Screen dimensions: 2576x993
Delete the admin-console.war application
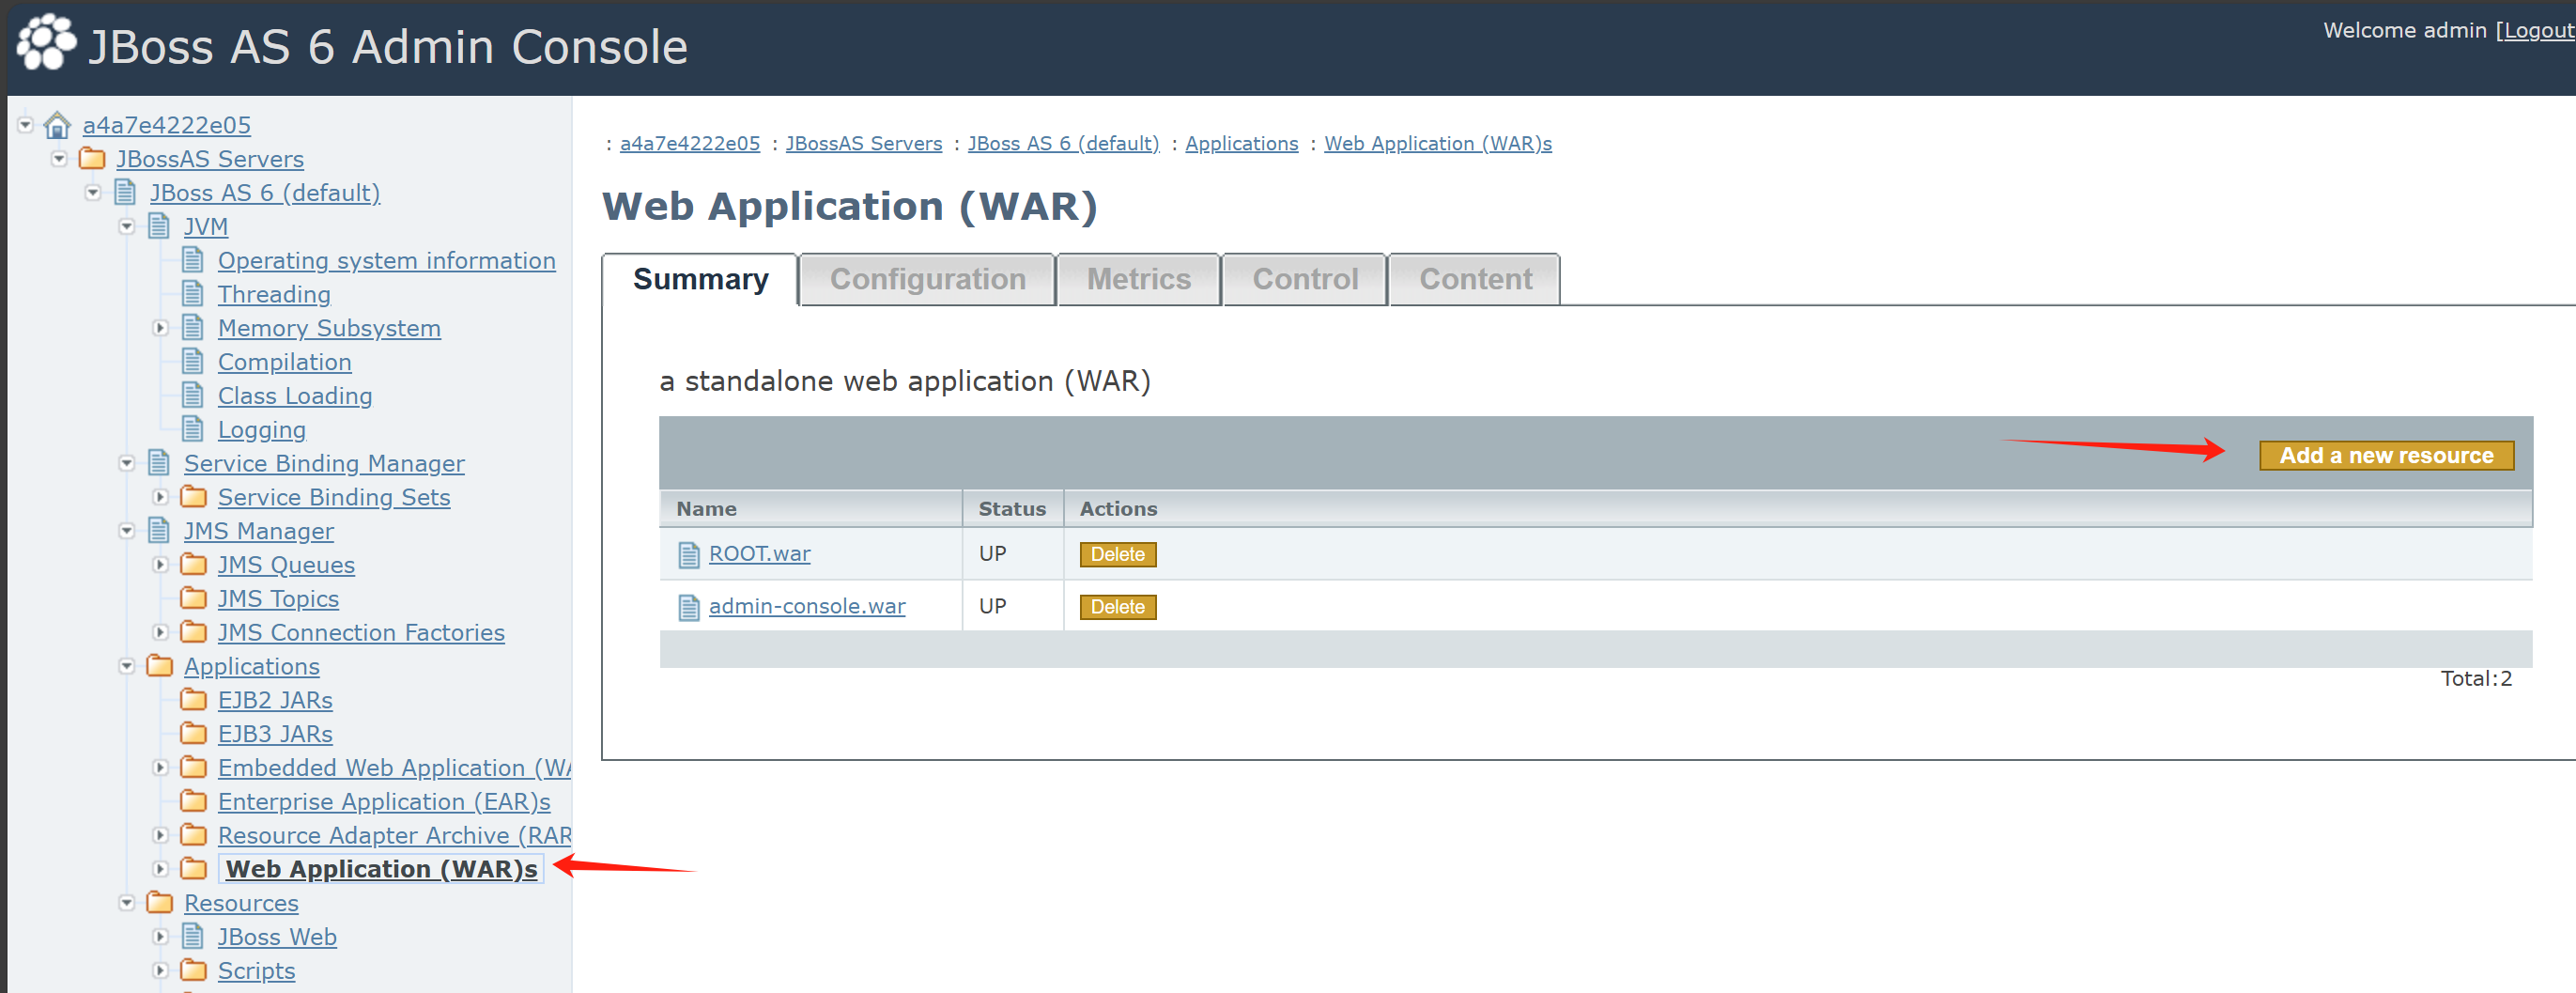[1117, 607]
